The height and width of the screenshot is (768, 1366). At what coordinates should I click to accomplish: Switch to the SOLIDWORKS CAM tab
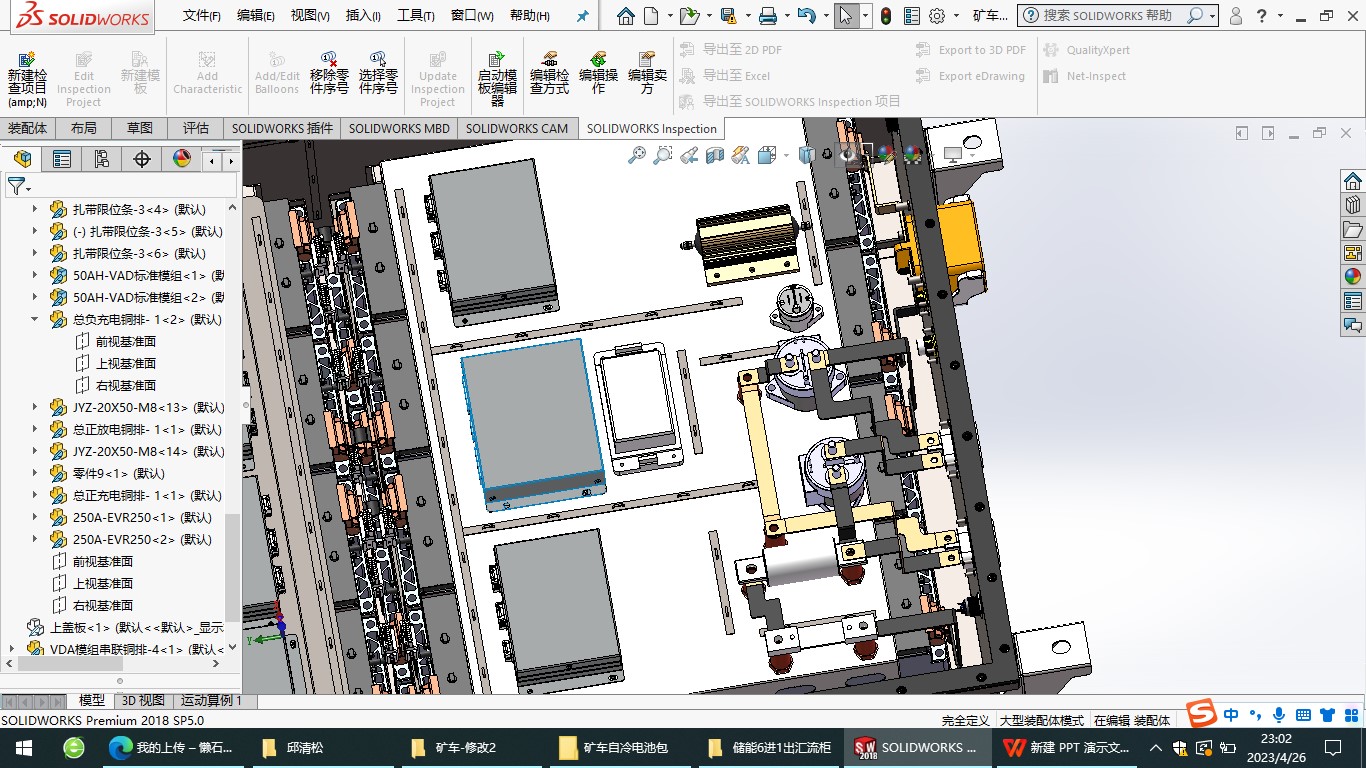[x=518, y=128]
